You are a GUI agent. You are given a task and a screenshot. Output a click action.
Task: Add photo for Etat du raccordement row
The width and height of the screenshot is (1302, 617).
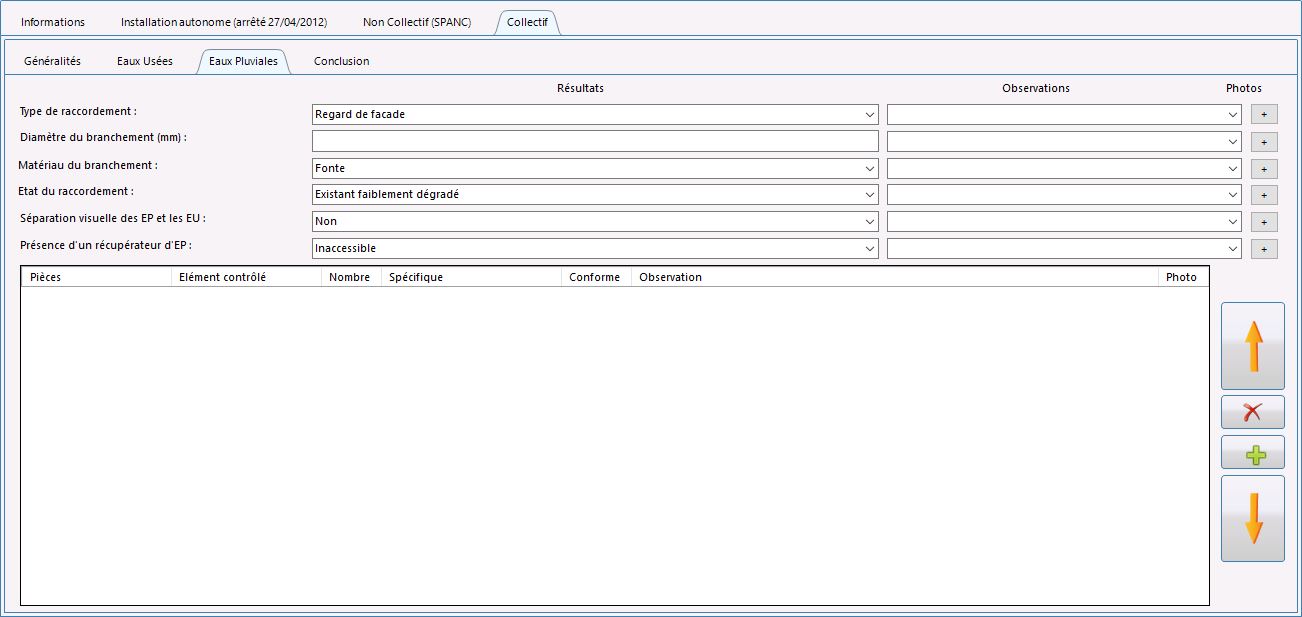1264,195
